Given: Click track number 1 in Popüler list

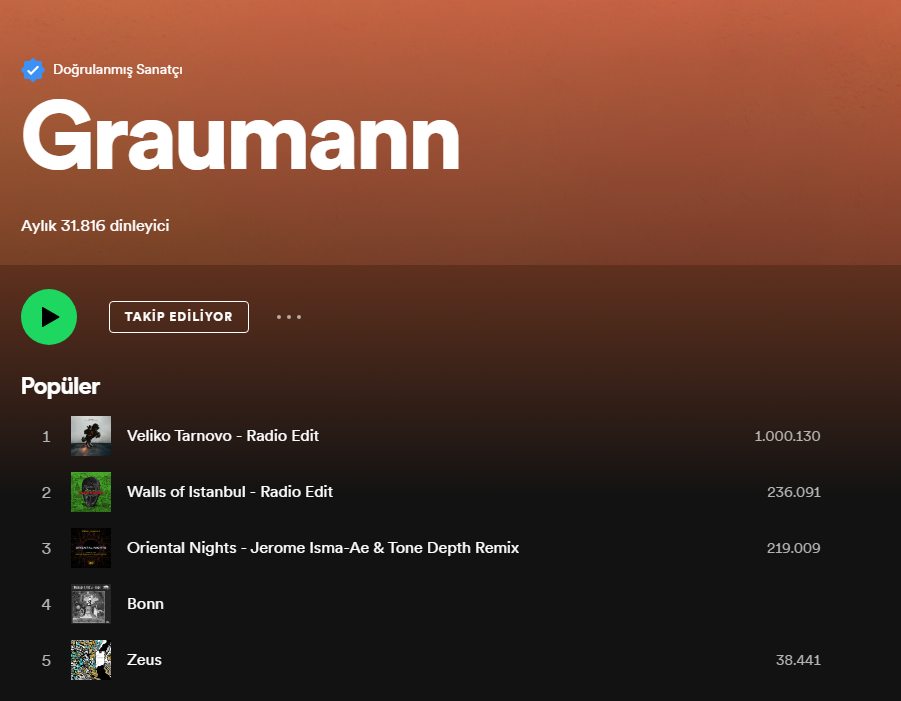Looking at the screenshot, I should [x=46, y=436].
